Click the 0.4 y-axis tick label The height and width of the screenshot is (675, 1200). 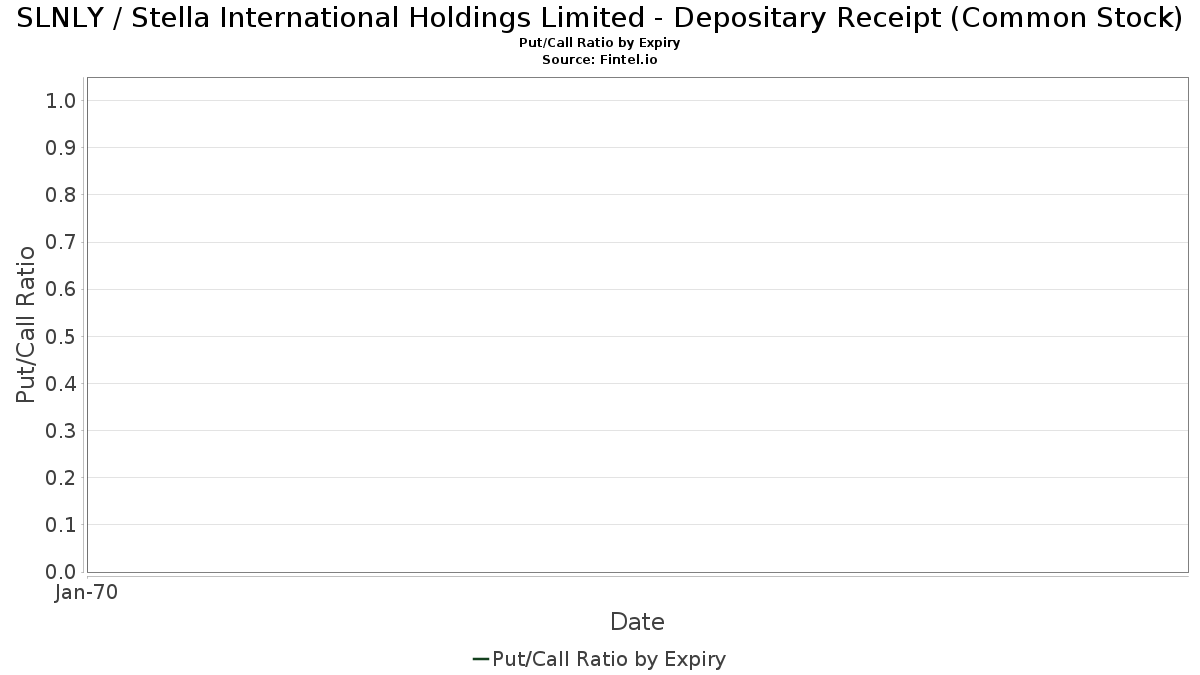61,383
